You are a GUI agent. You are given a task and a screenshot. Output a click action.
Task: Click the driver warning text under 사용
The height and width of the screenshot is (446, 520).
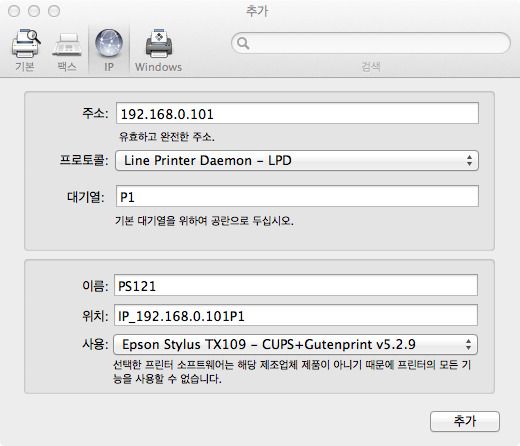tap(292, 372)
